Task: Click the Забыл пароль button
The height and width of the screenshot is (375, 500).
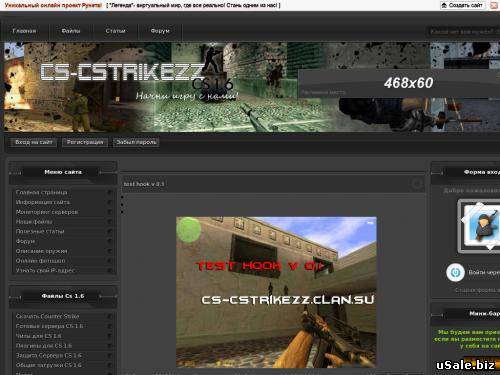Action: 136,142
